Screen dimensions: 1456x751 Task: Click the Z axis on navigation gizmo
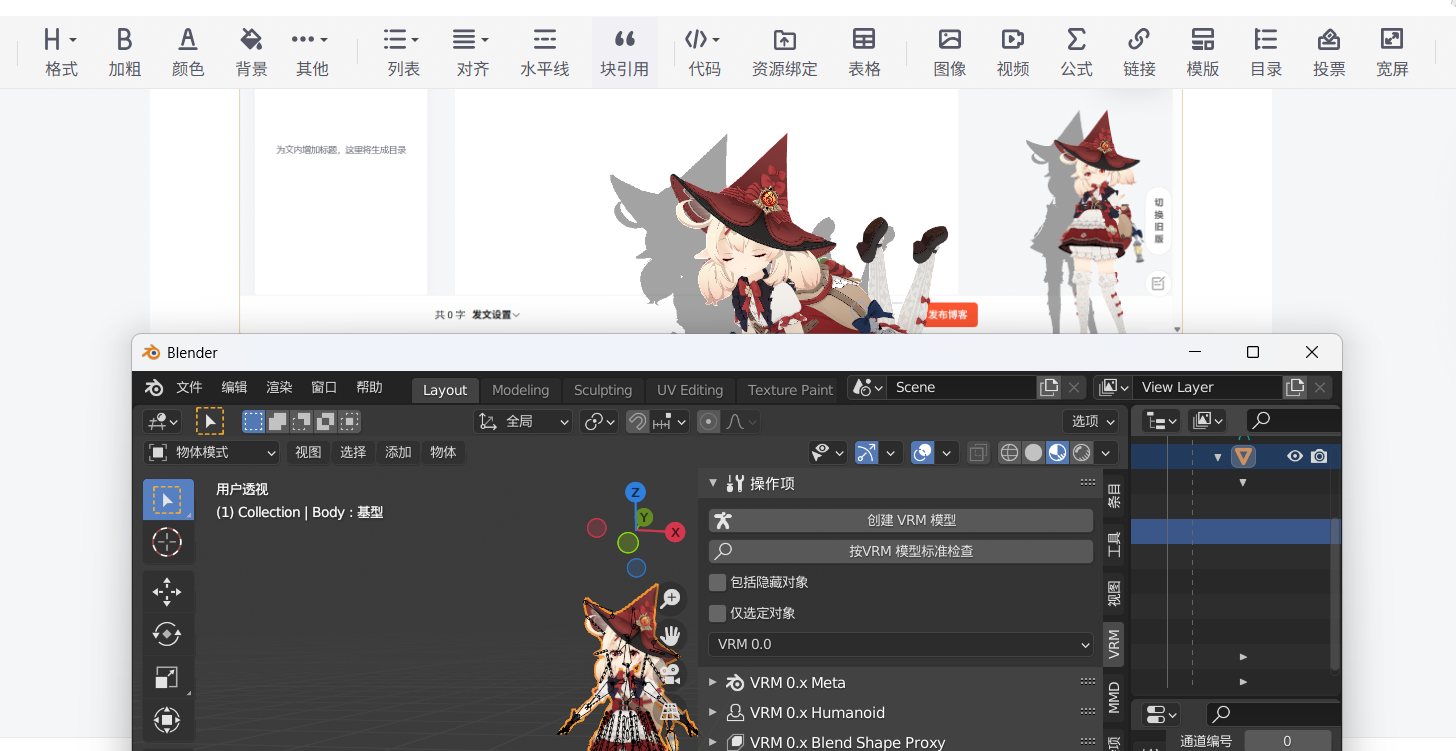click(635, 492)
